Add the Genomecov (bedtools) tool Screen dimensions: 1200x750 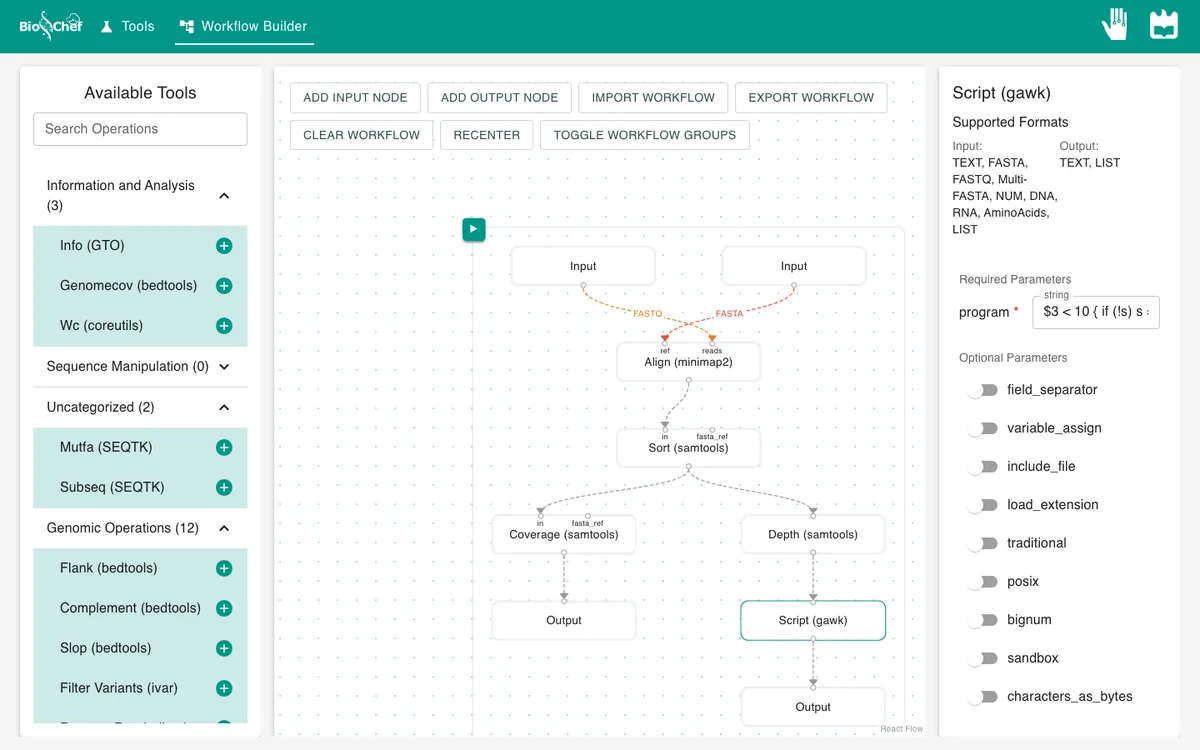click(224, 286)
